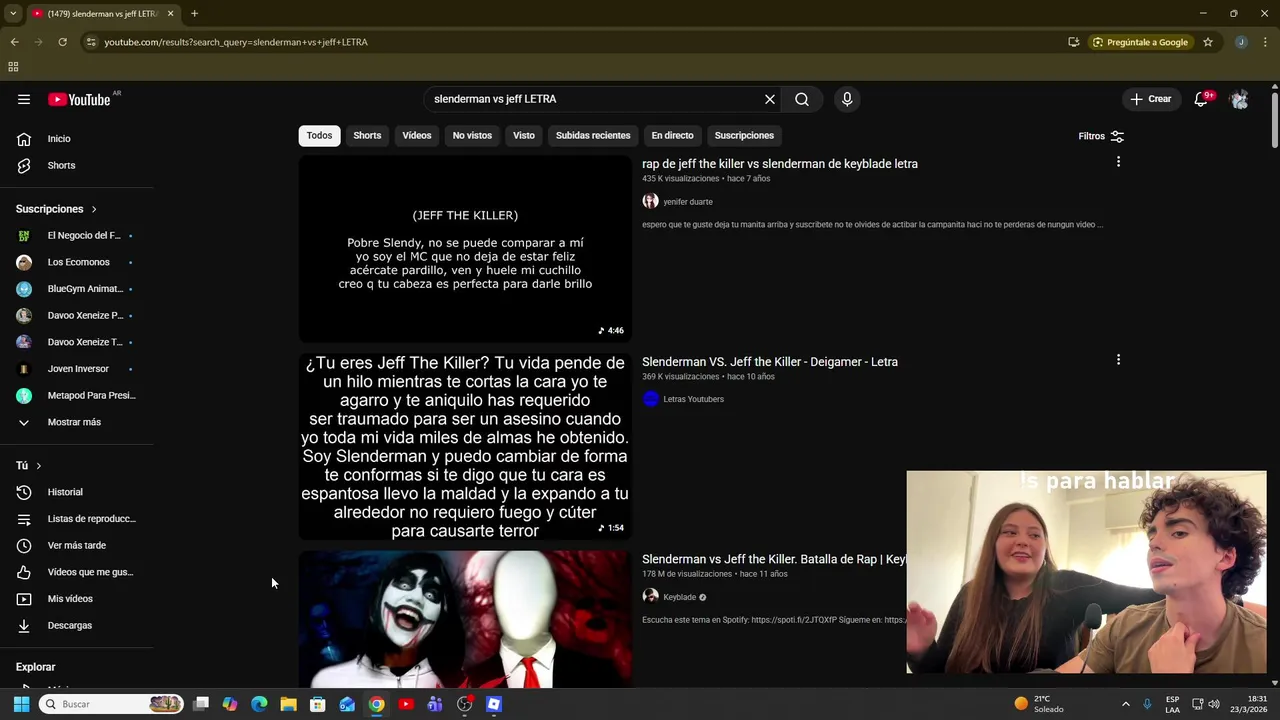
Task: Open the notifications bell
Action: tap(1201, 99)
